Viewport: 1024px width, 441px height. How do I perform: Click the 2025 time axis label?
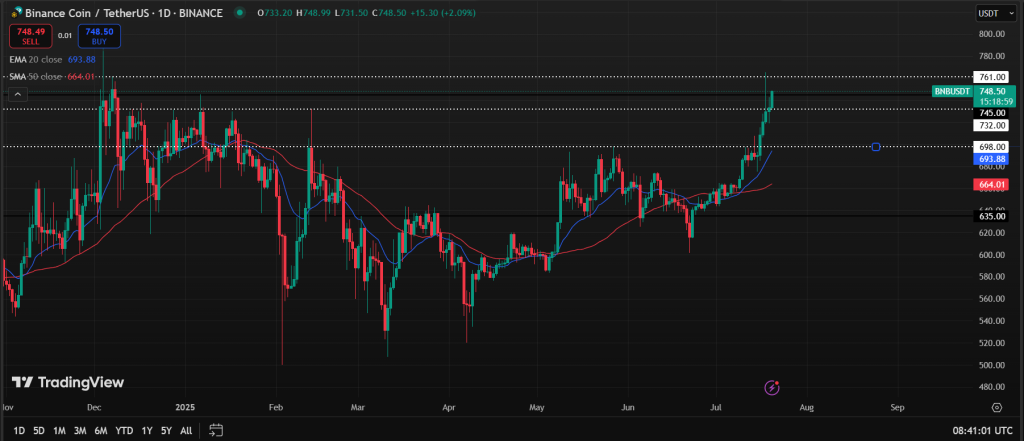(x=184, y=408)
